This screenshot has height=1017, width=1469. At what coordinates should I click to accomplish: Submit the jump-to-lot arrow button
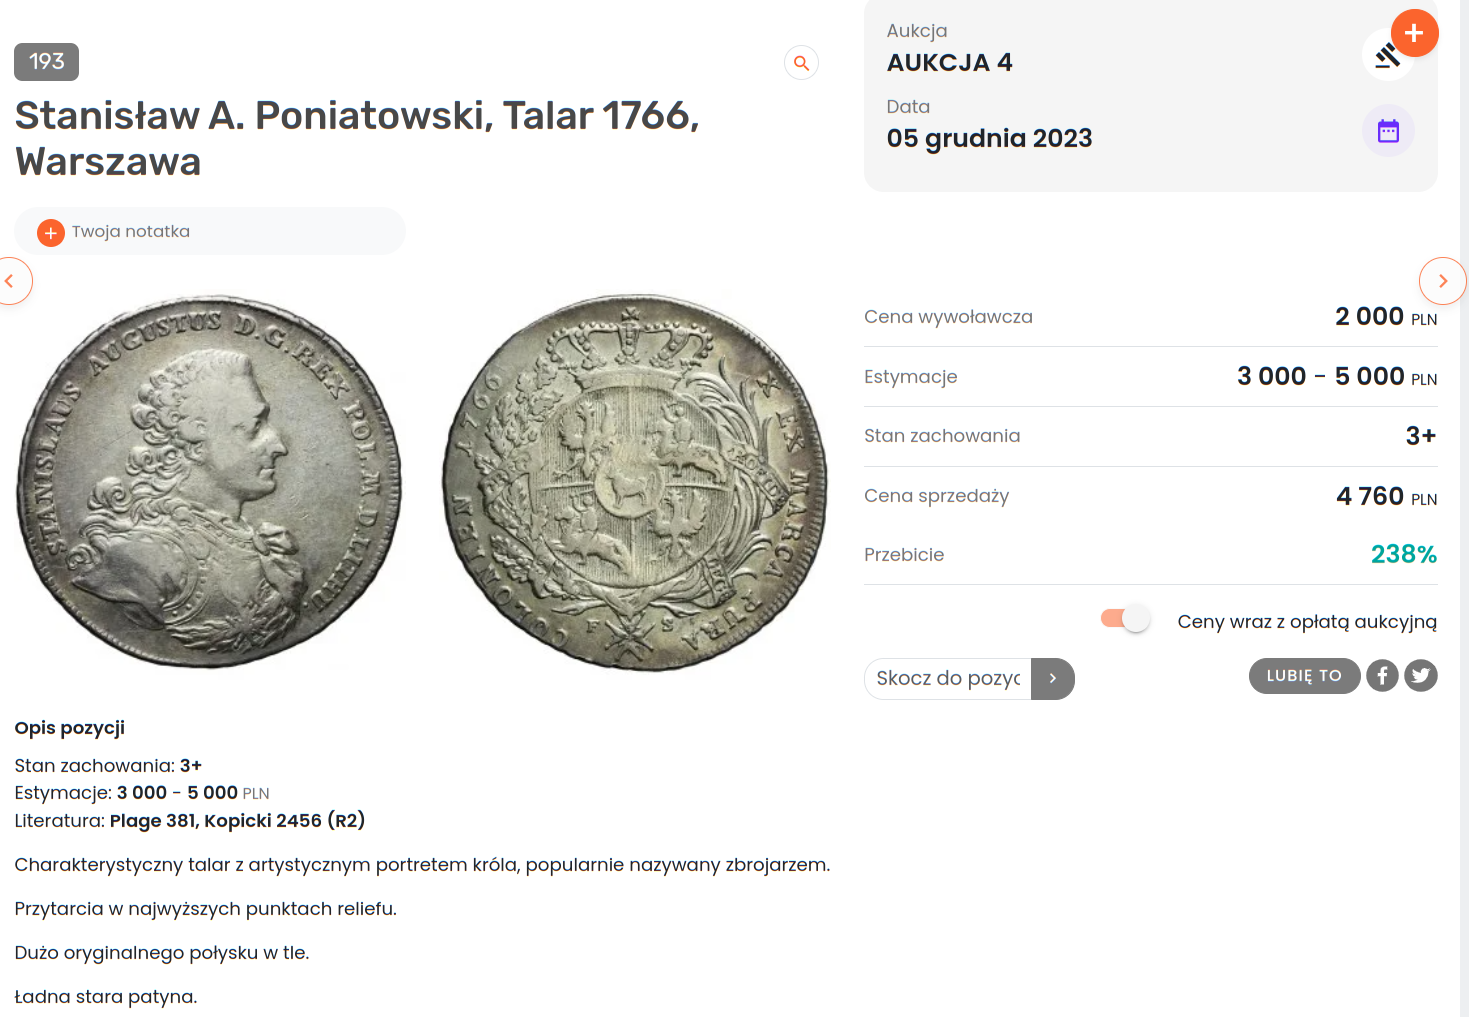(x=1052, y=679)
